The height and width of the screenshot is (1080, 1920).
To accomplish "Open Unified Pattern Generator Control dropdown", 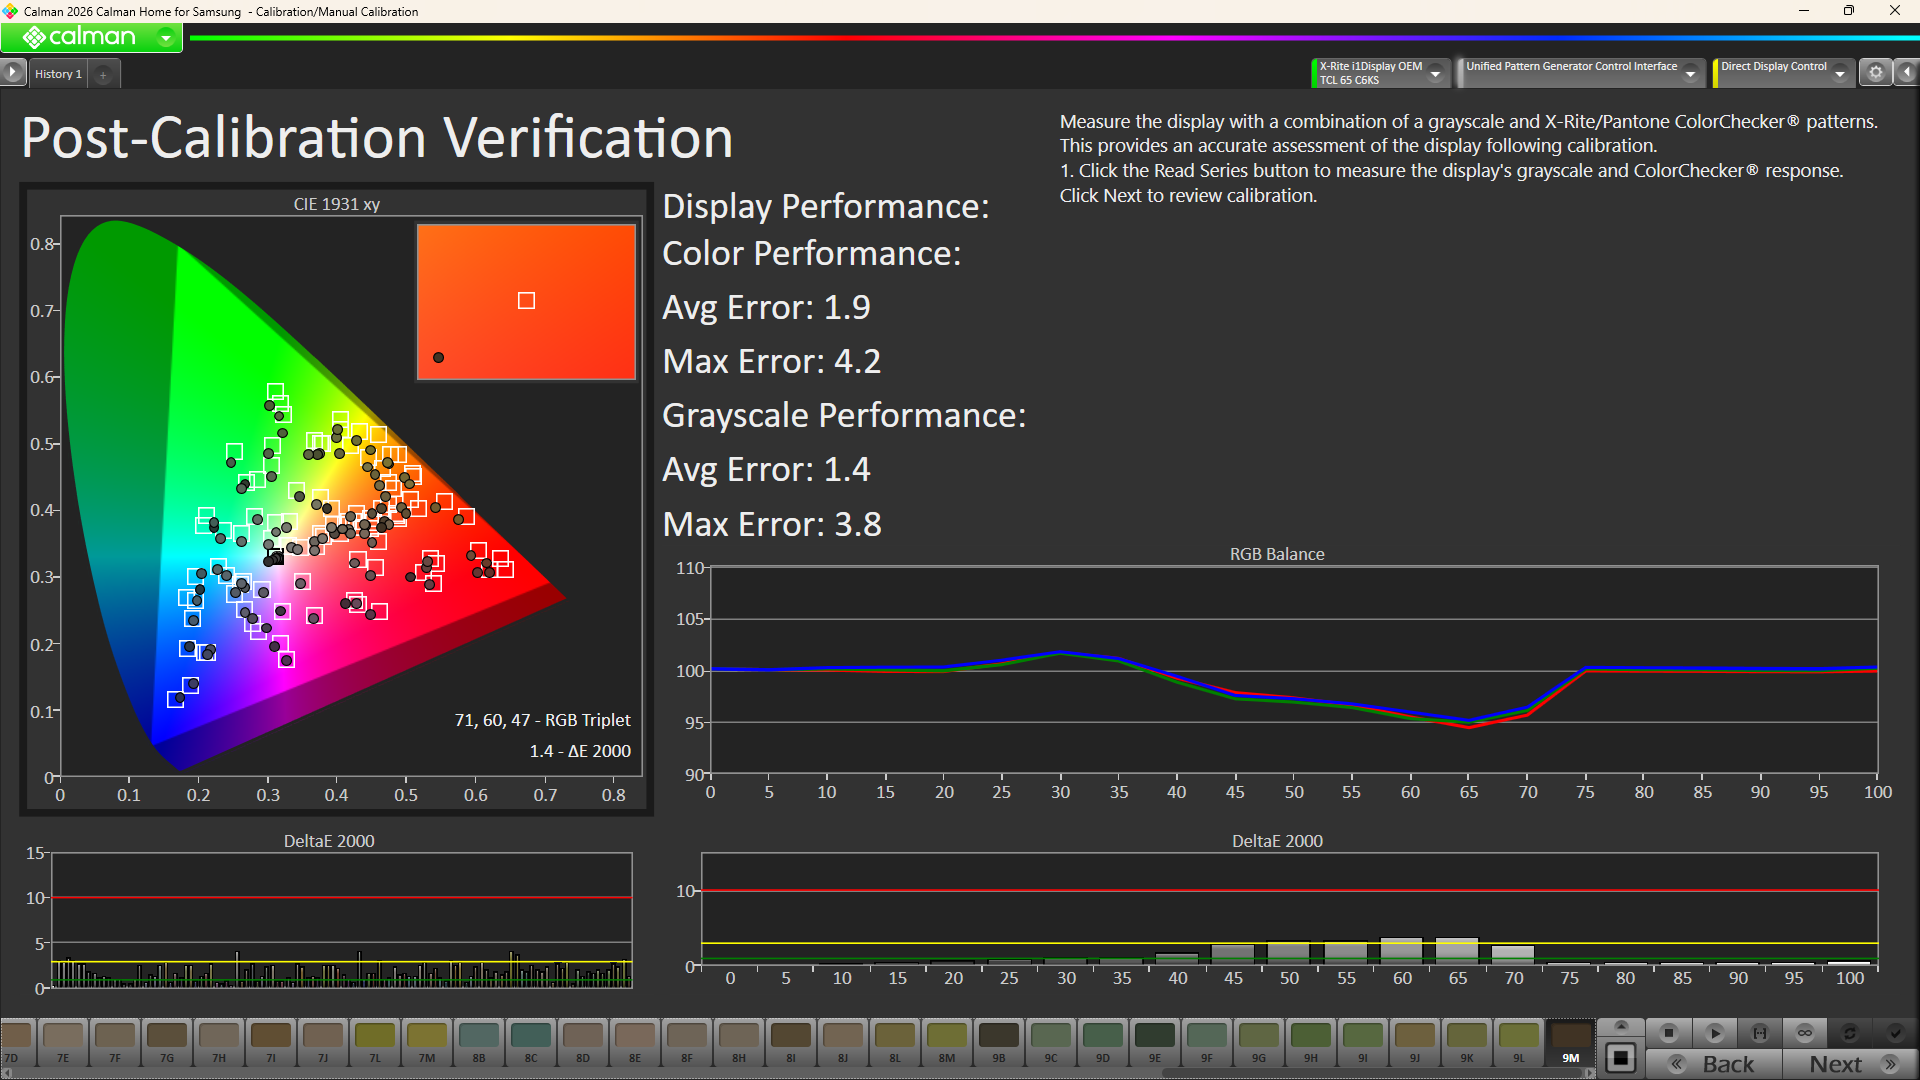I will (1690, 73).
